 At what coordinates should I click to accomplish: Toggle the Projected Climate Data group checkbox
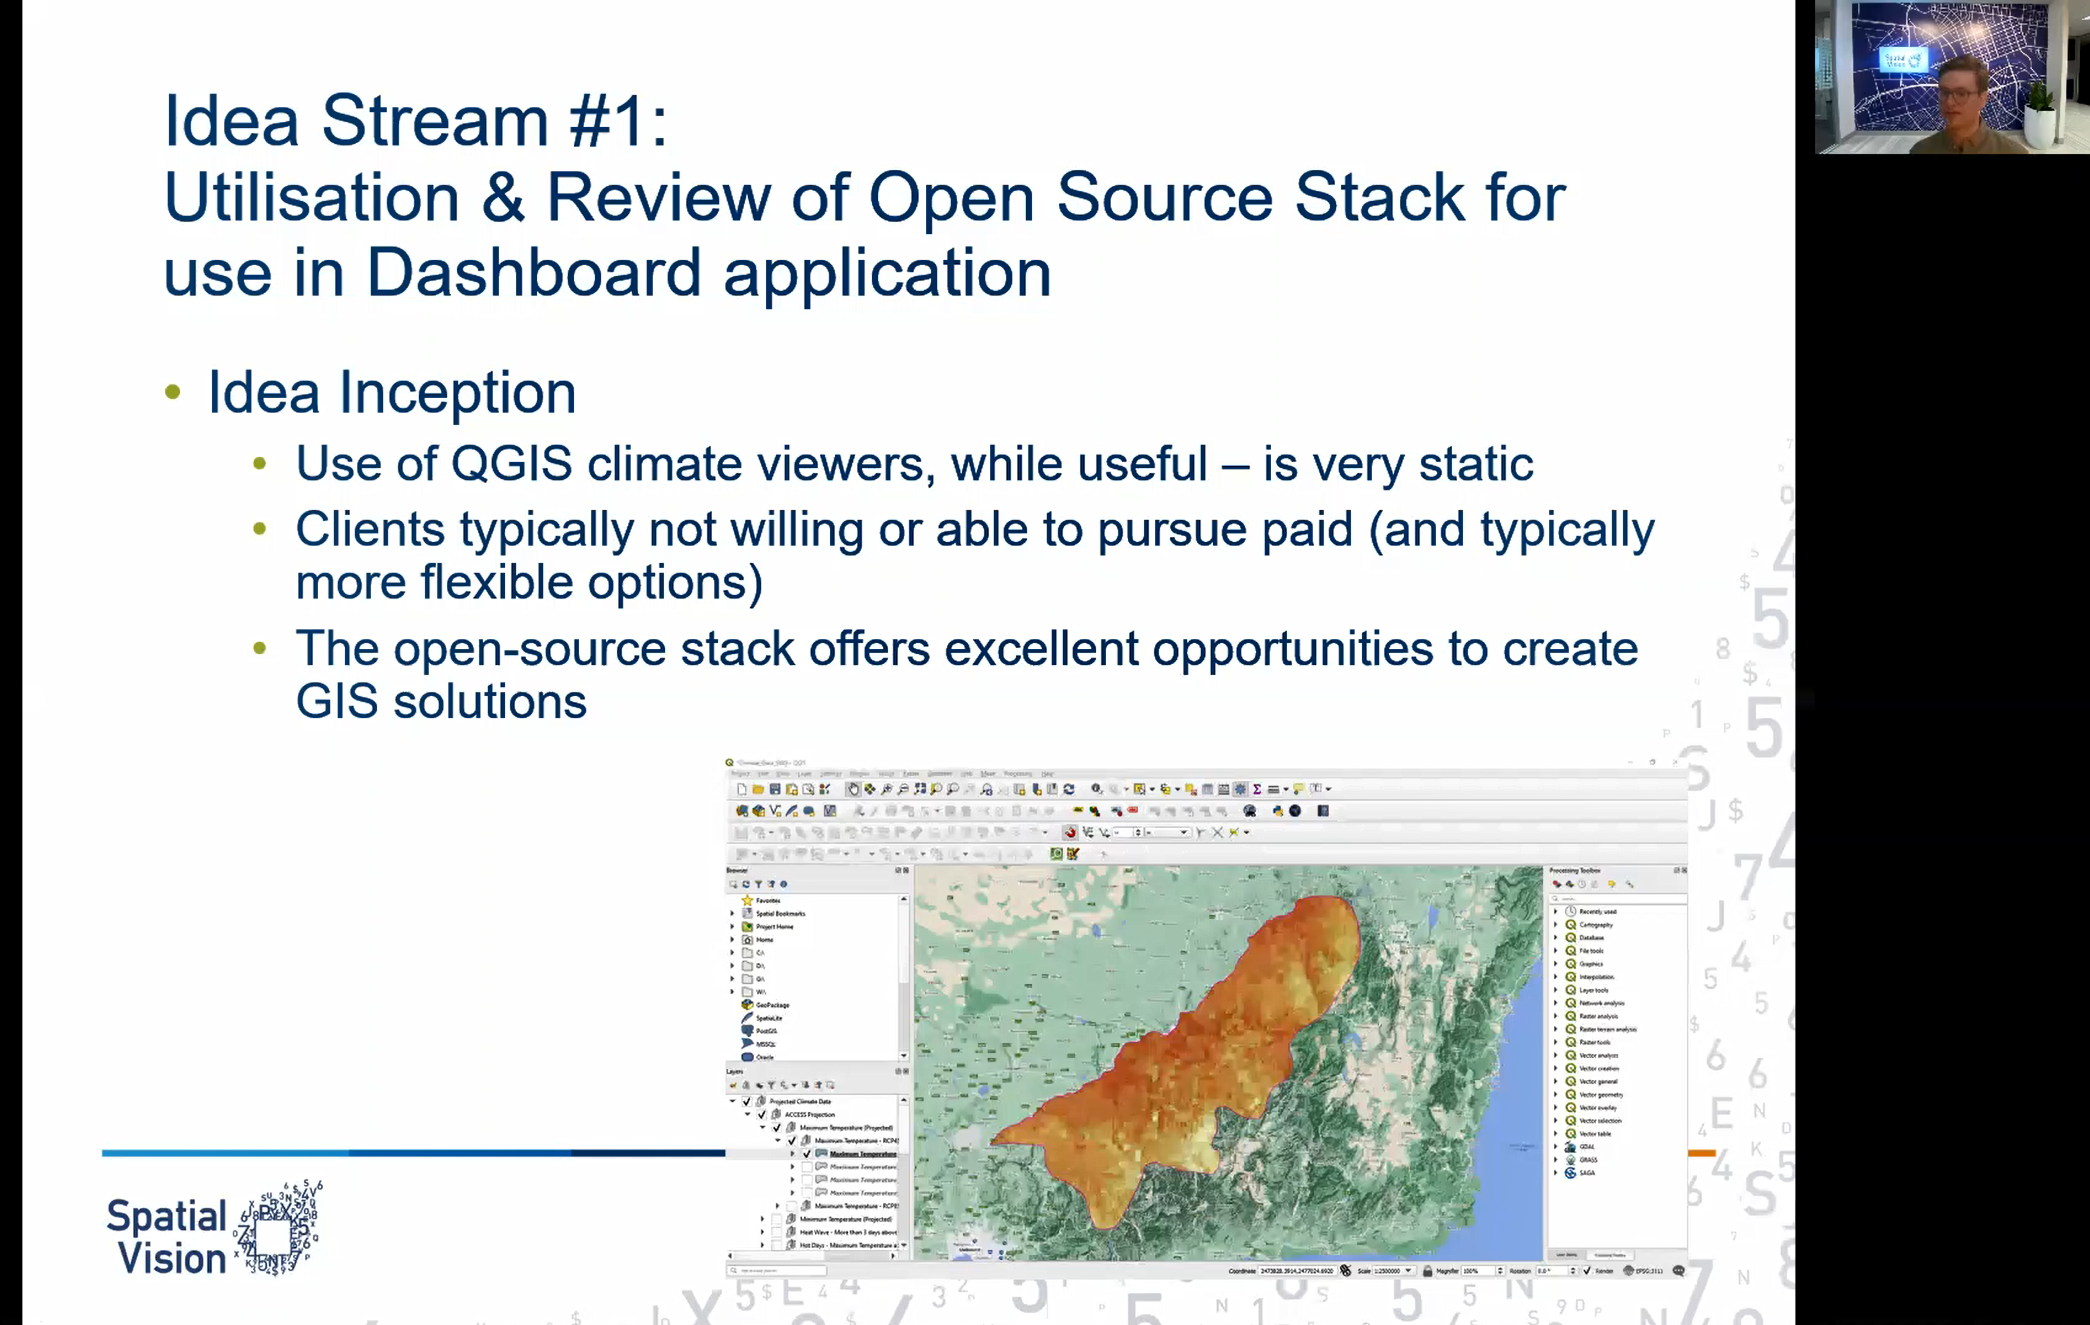[746, 1101]
